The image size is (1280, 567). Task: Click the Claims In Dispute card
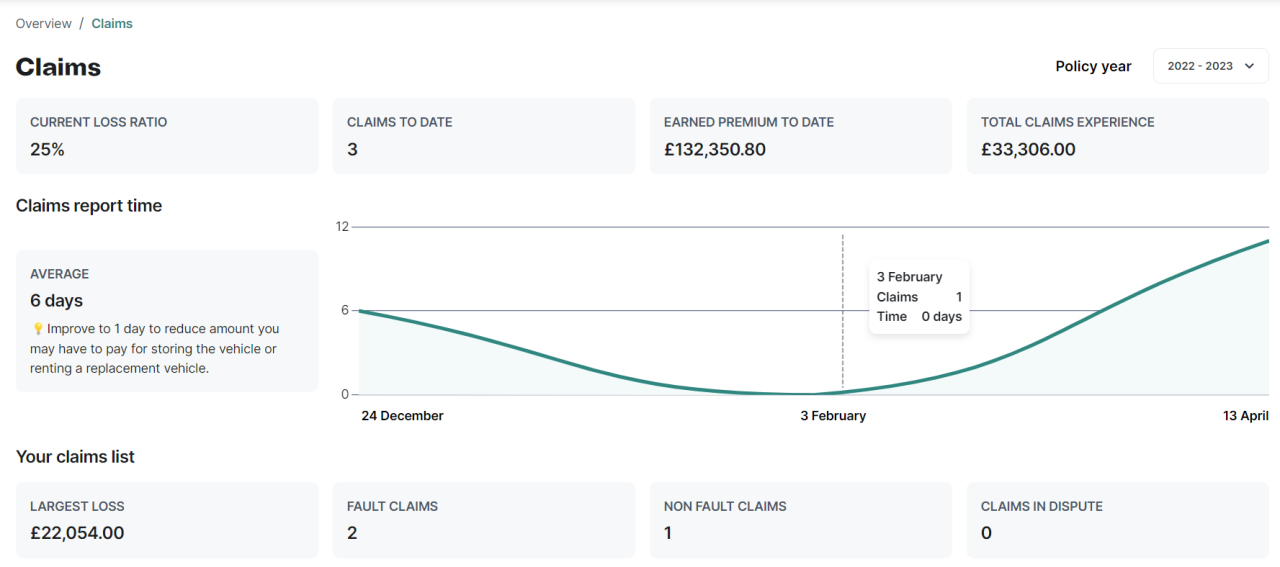(1118, 520)
